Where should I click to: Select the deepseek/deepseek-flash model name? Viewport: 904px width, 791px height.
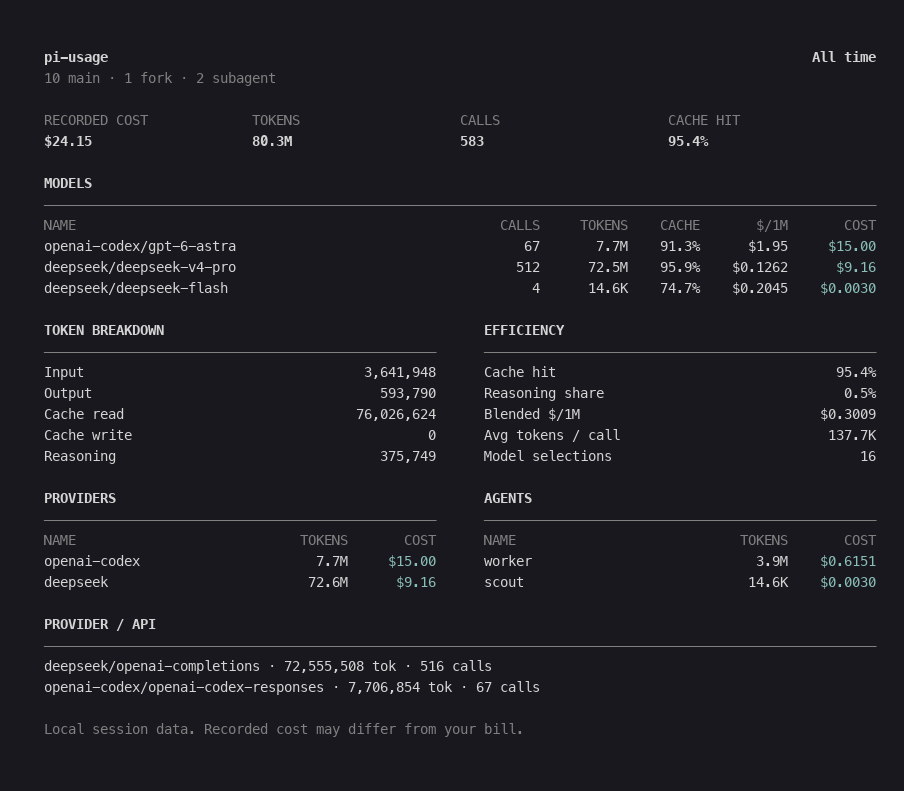(x=136, y=288)
